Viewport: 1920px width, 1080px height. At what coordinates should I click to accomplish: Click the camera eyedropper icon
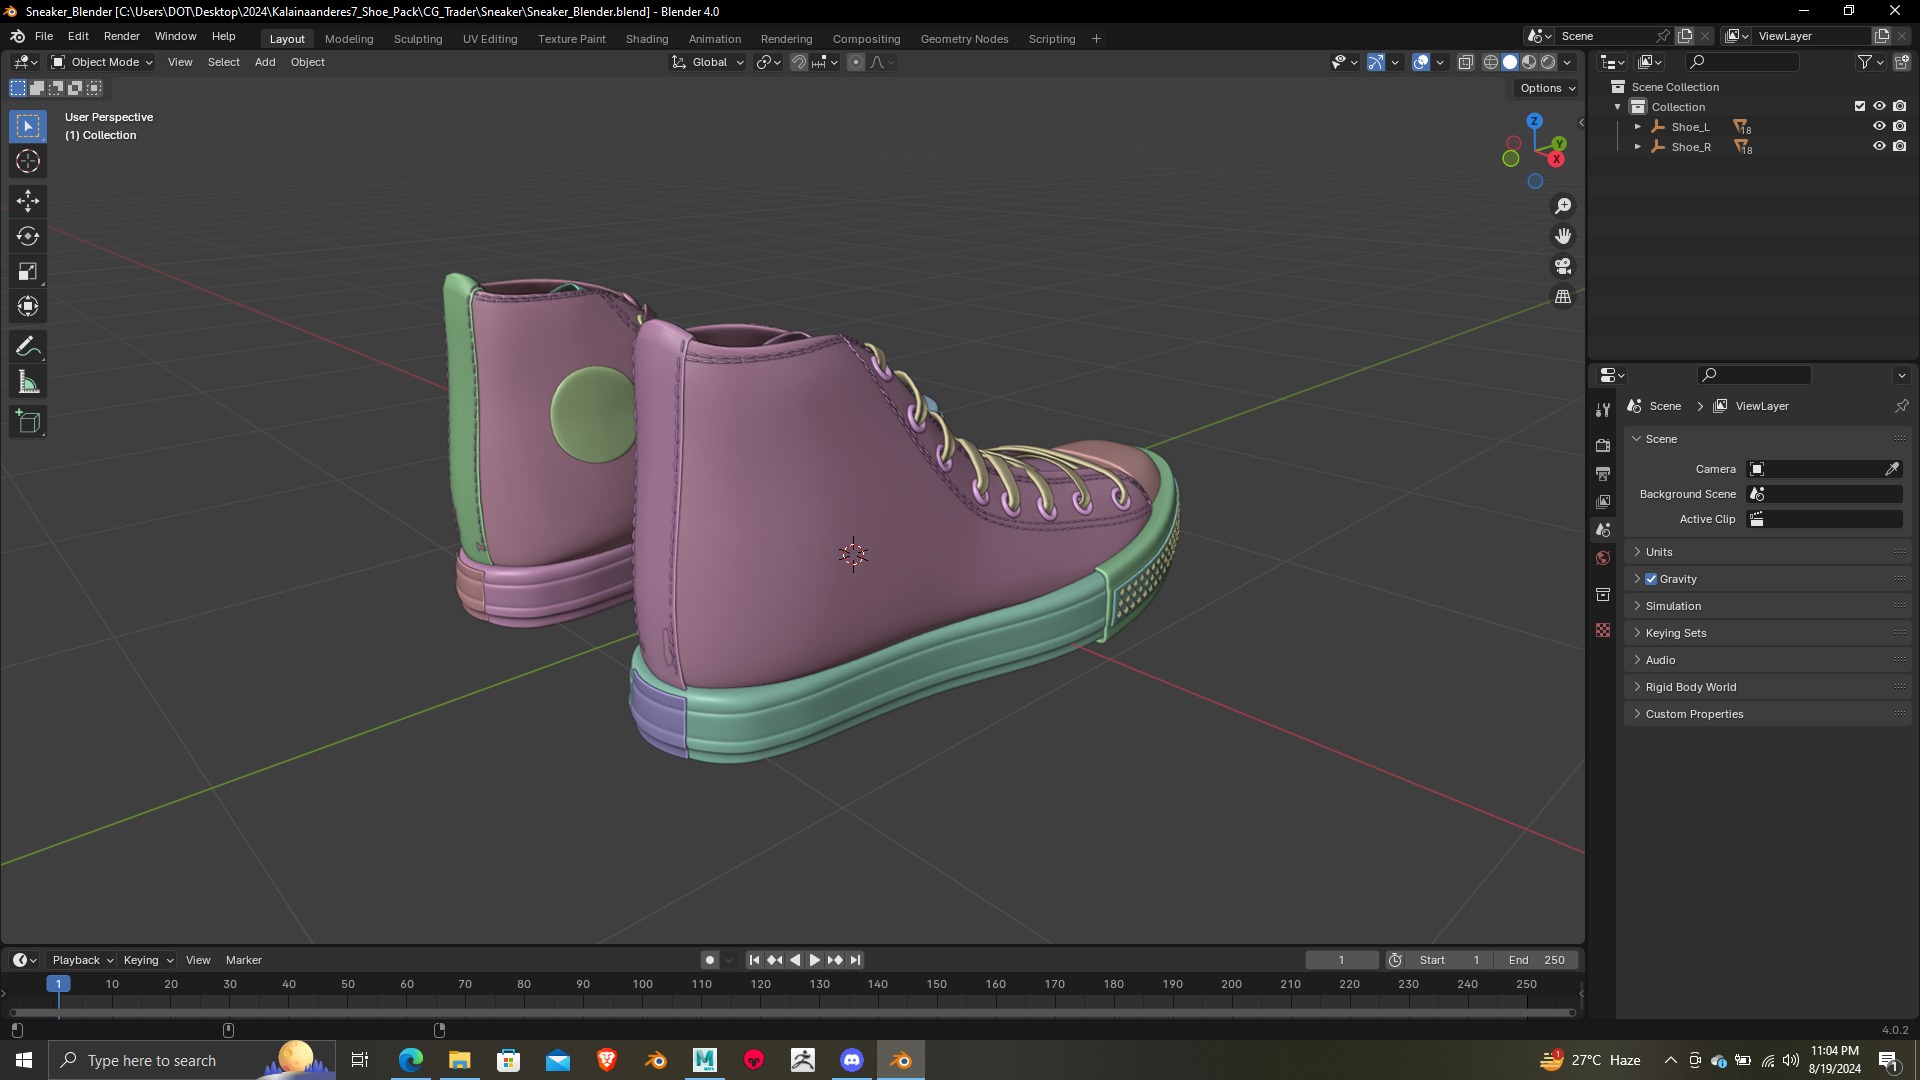(1892, 469)
